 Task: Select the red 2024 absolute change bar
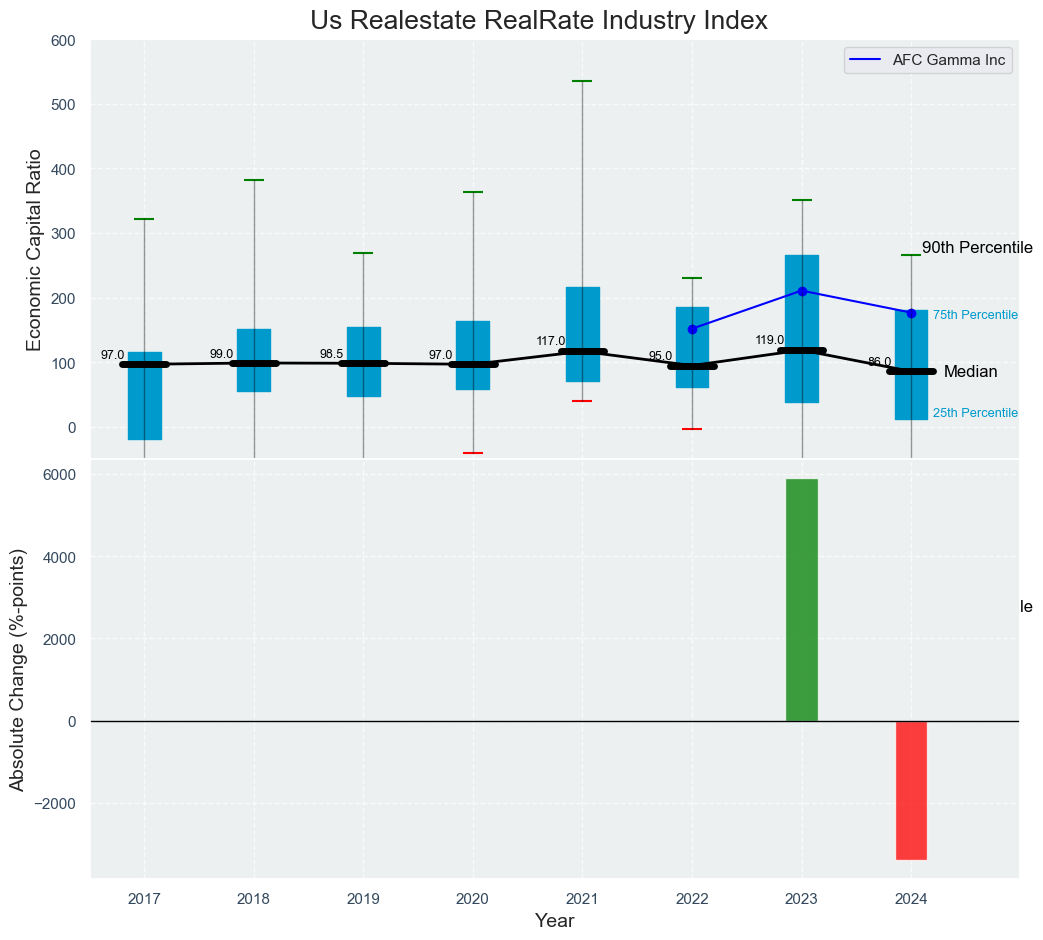click(911, 790)
